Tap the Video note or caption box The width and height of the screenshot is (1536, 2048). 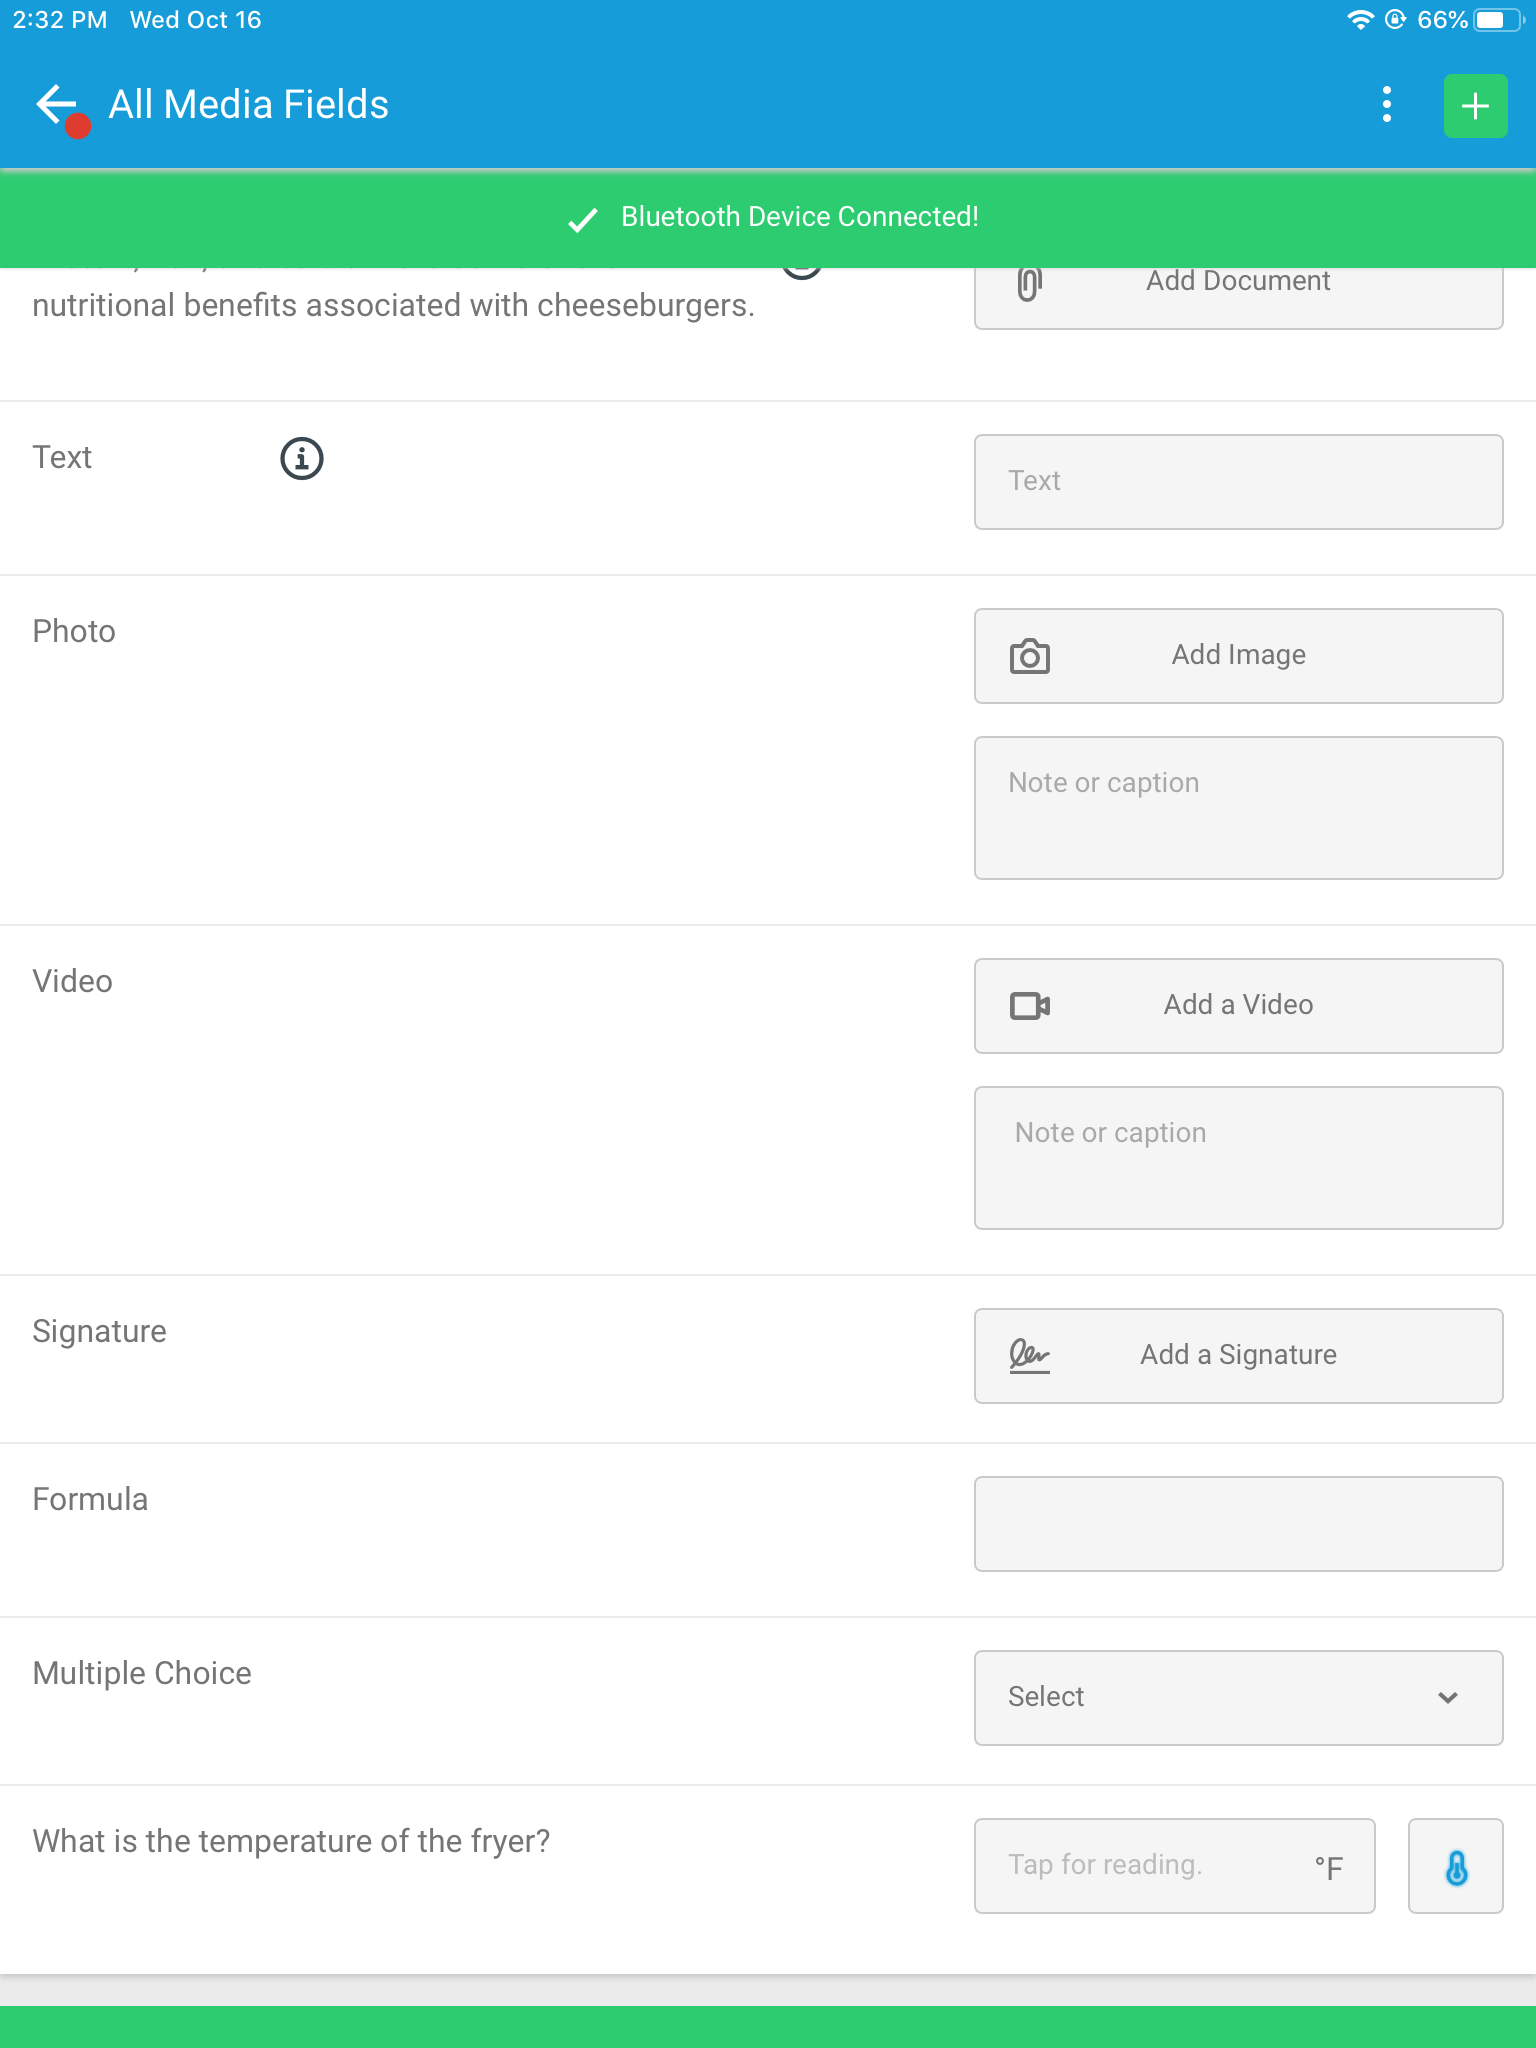pyautogui.click(x=1239, y=1158)
